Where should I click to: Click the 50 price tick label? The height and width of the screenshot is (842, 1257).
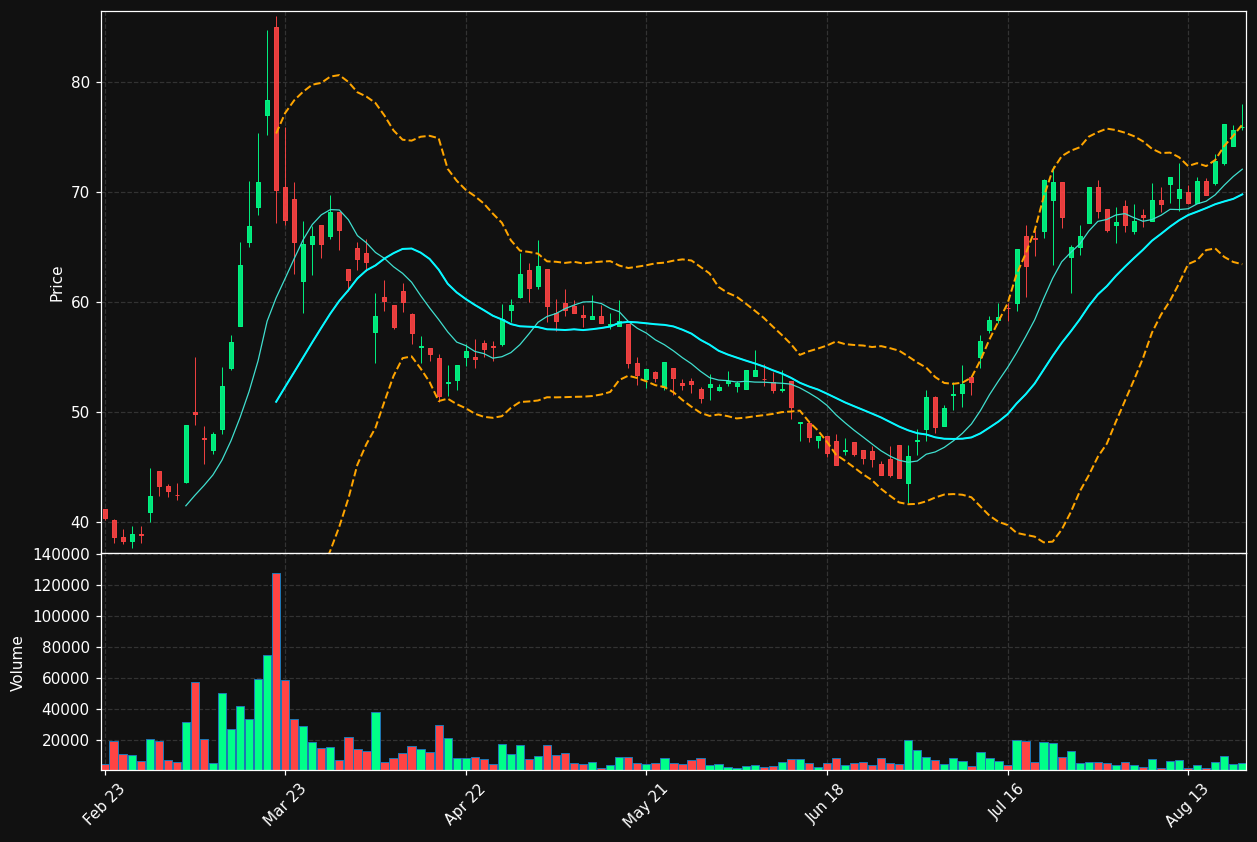coord(80,412)
